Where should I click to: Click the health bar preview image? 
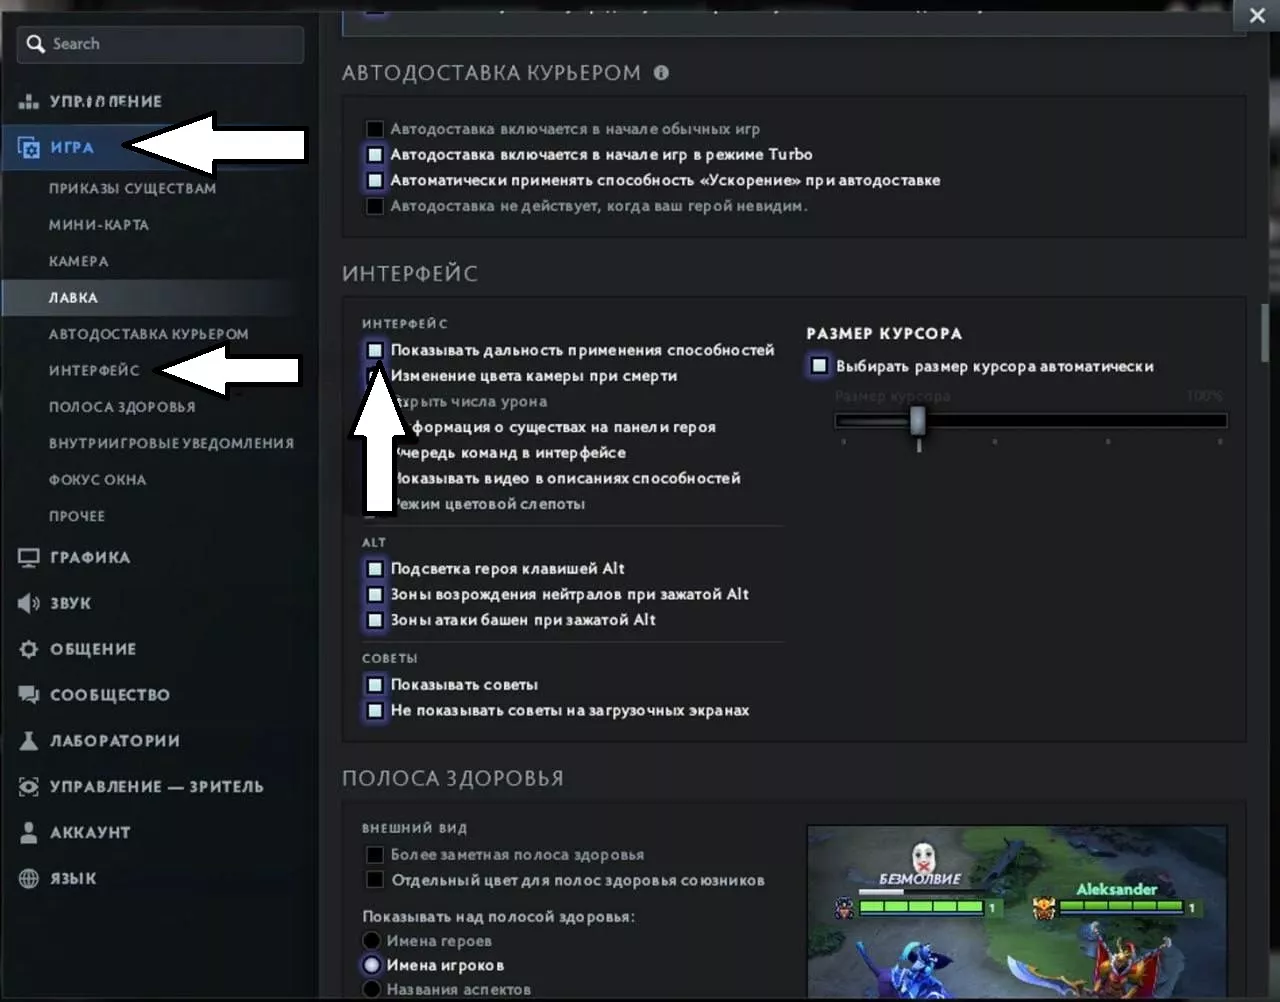1017,911
